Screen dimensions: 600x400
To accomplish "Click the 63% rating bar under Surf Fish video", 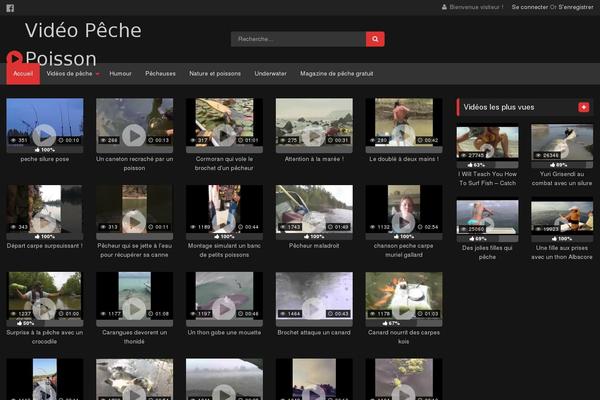I will 488,165.
